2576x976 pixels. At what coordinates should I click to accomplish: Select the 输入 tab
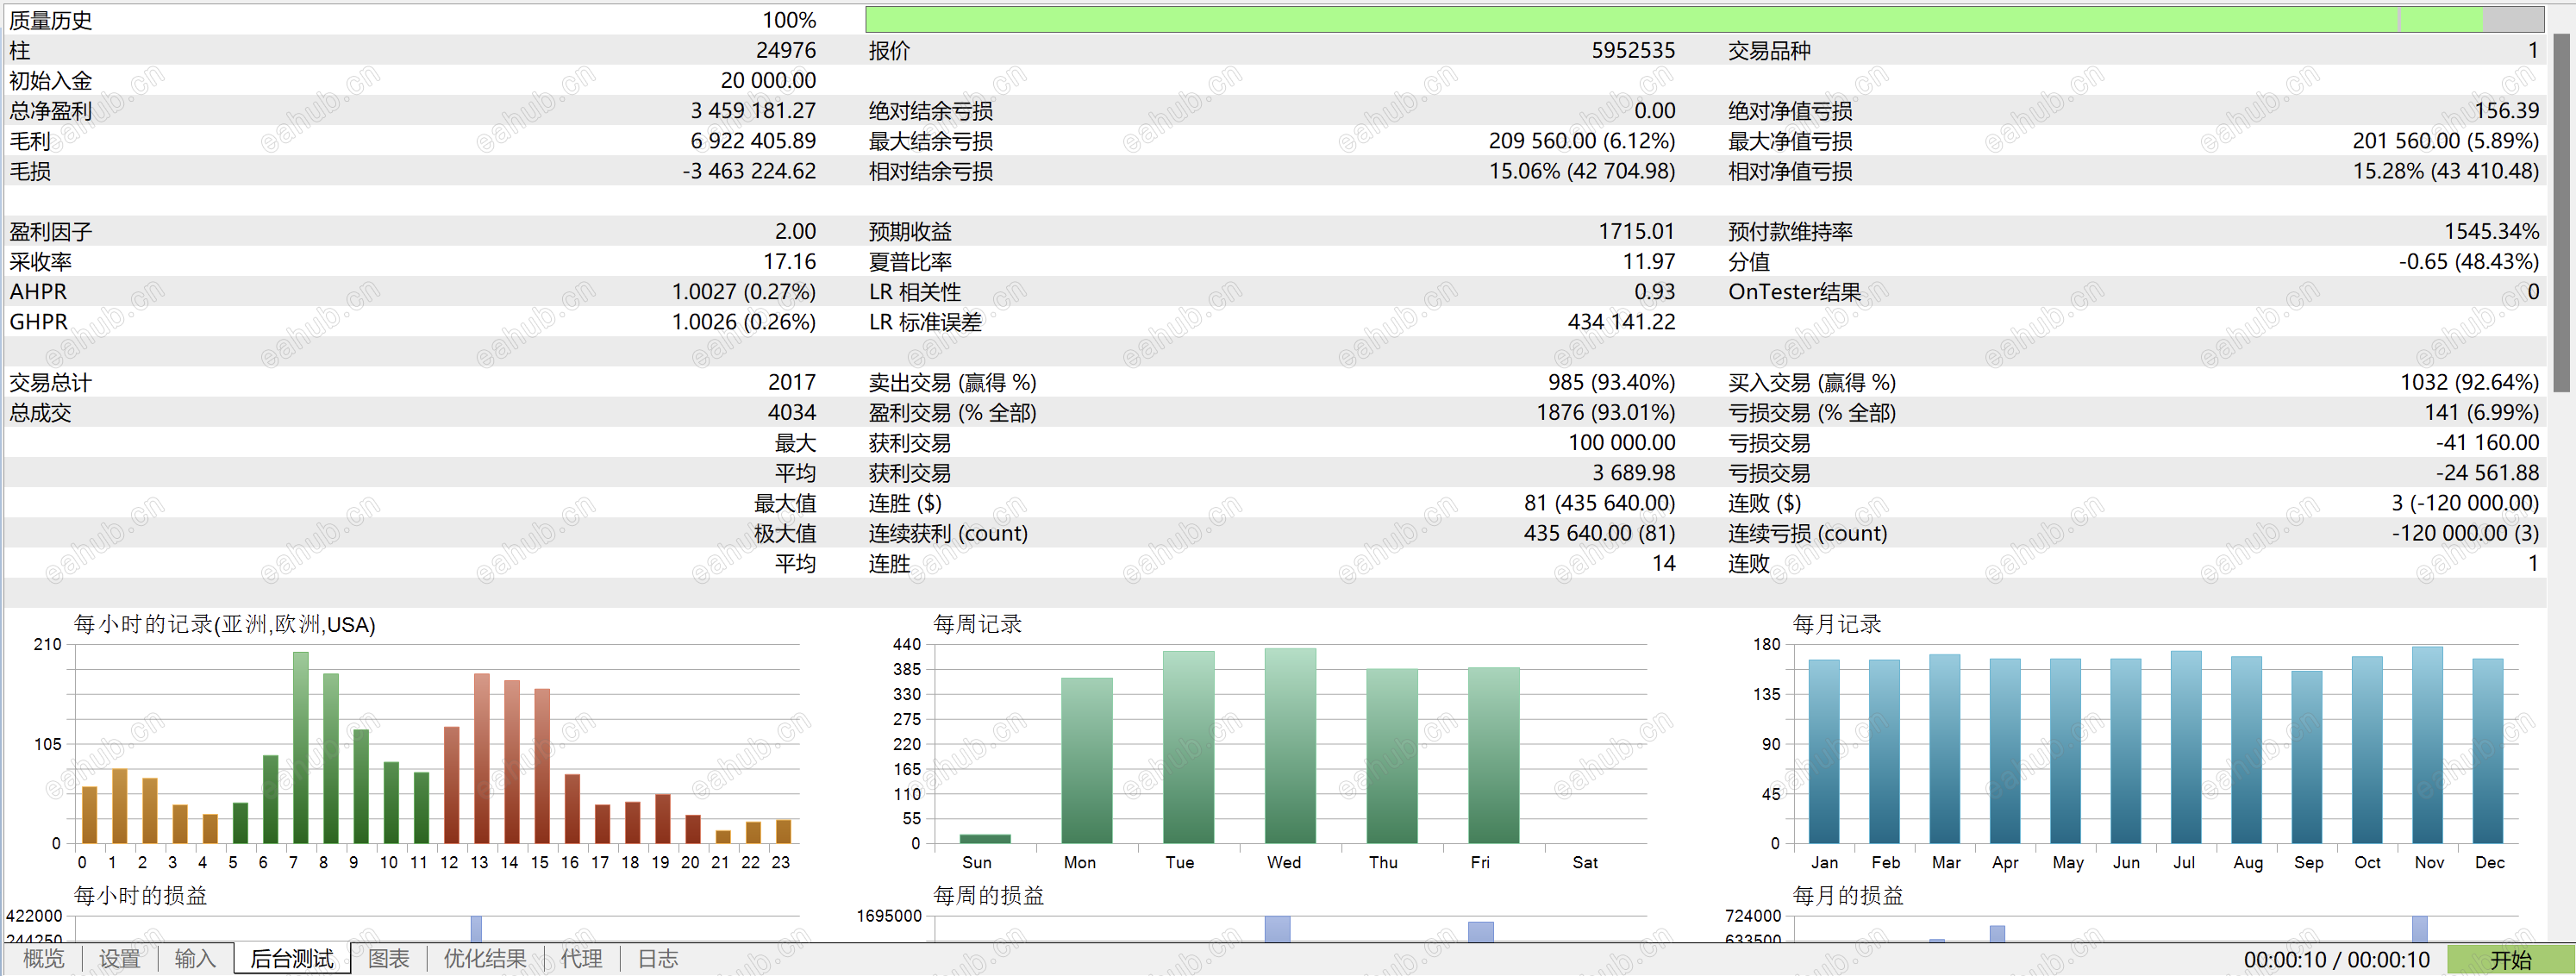point(195,958)
